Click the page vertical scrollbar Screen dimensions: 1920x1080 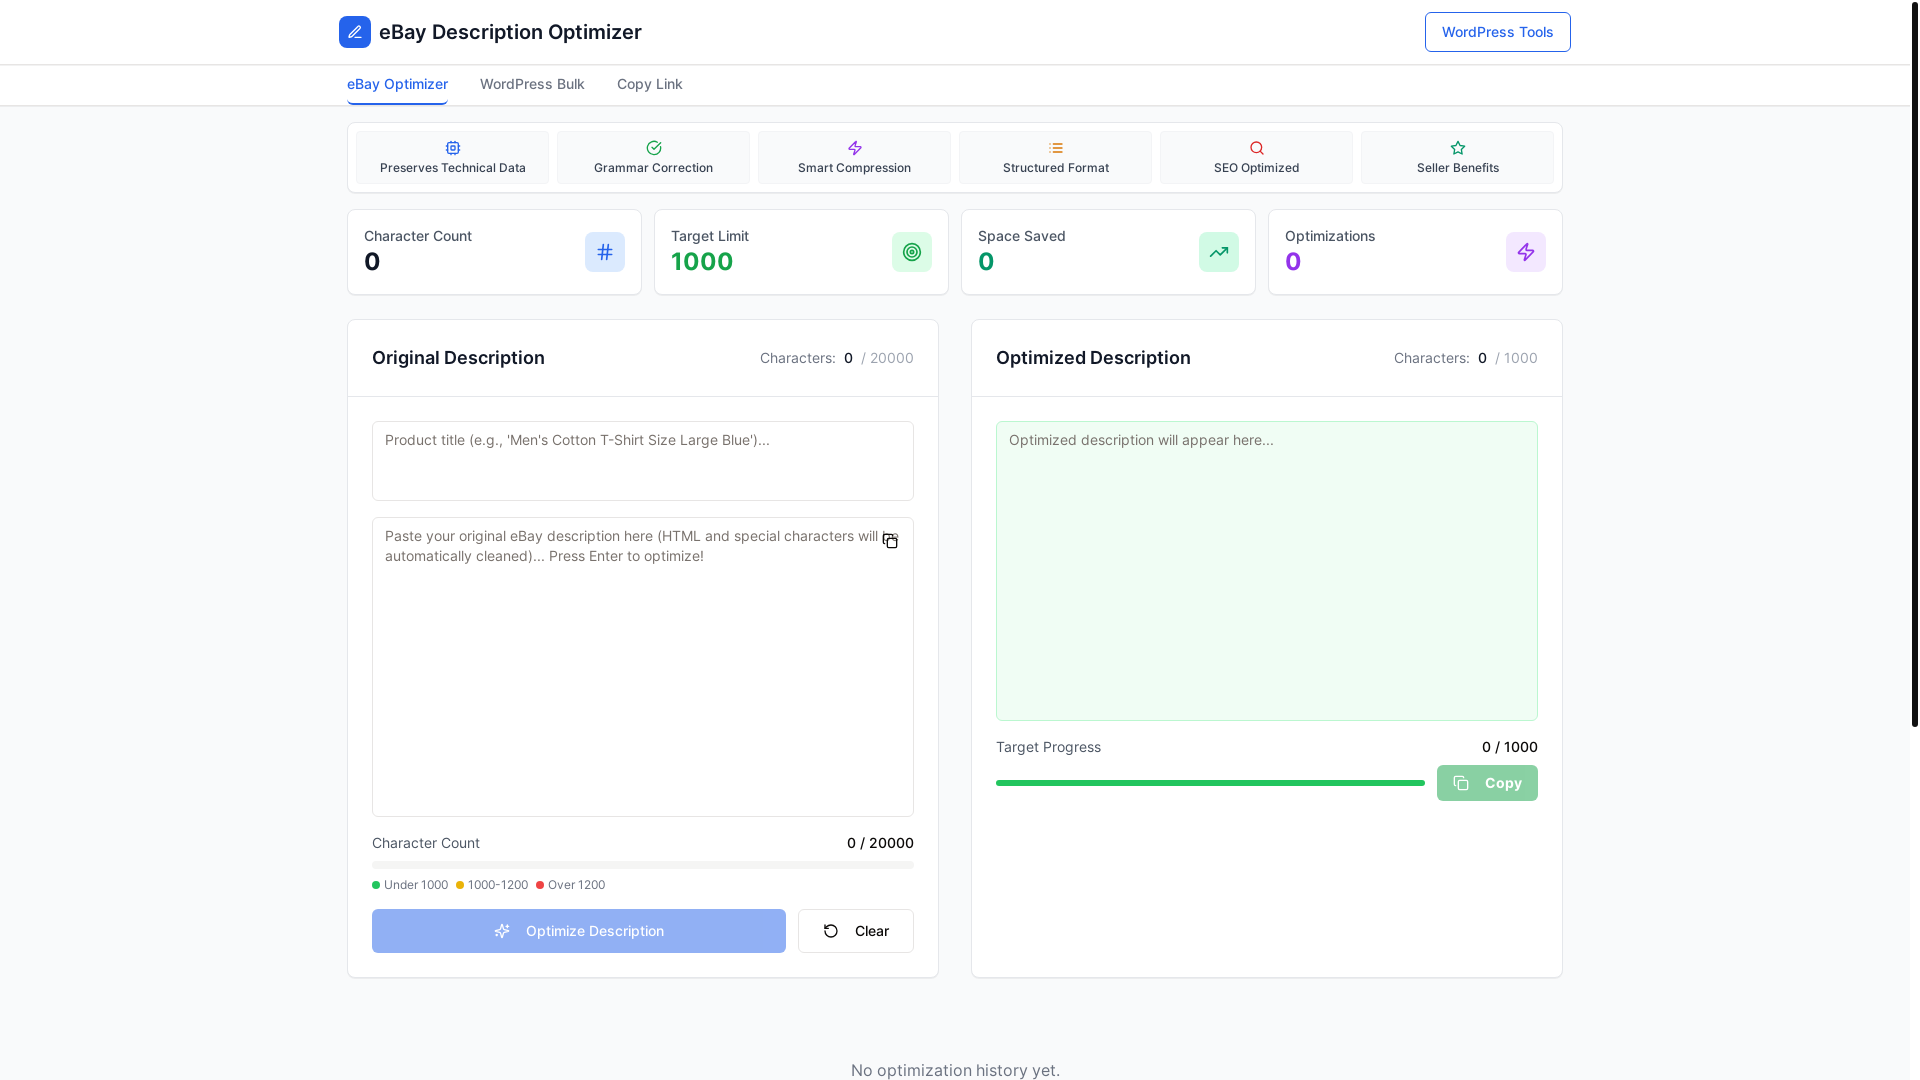point(1915,363)
